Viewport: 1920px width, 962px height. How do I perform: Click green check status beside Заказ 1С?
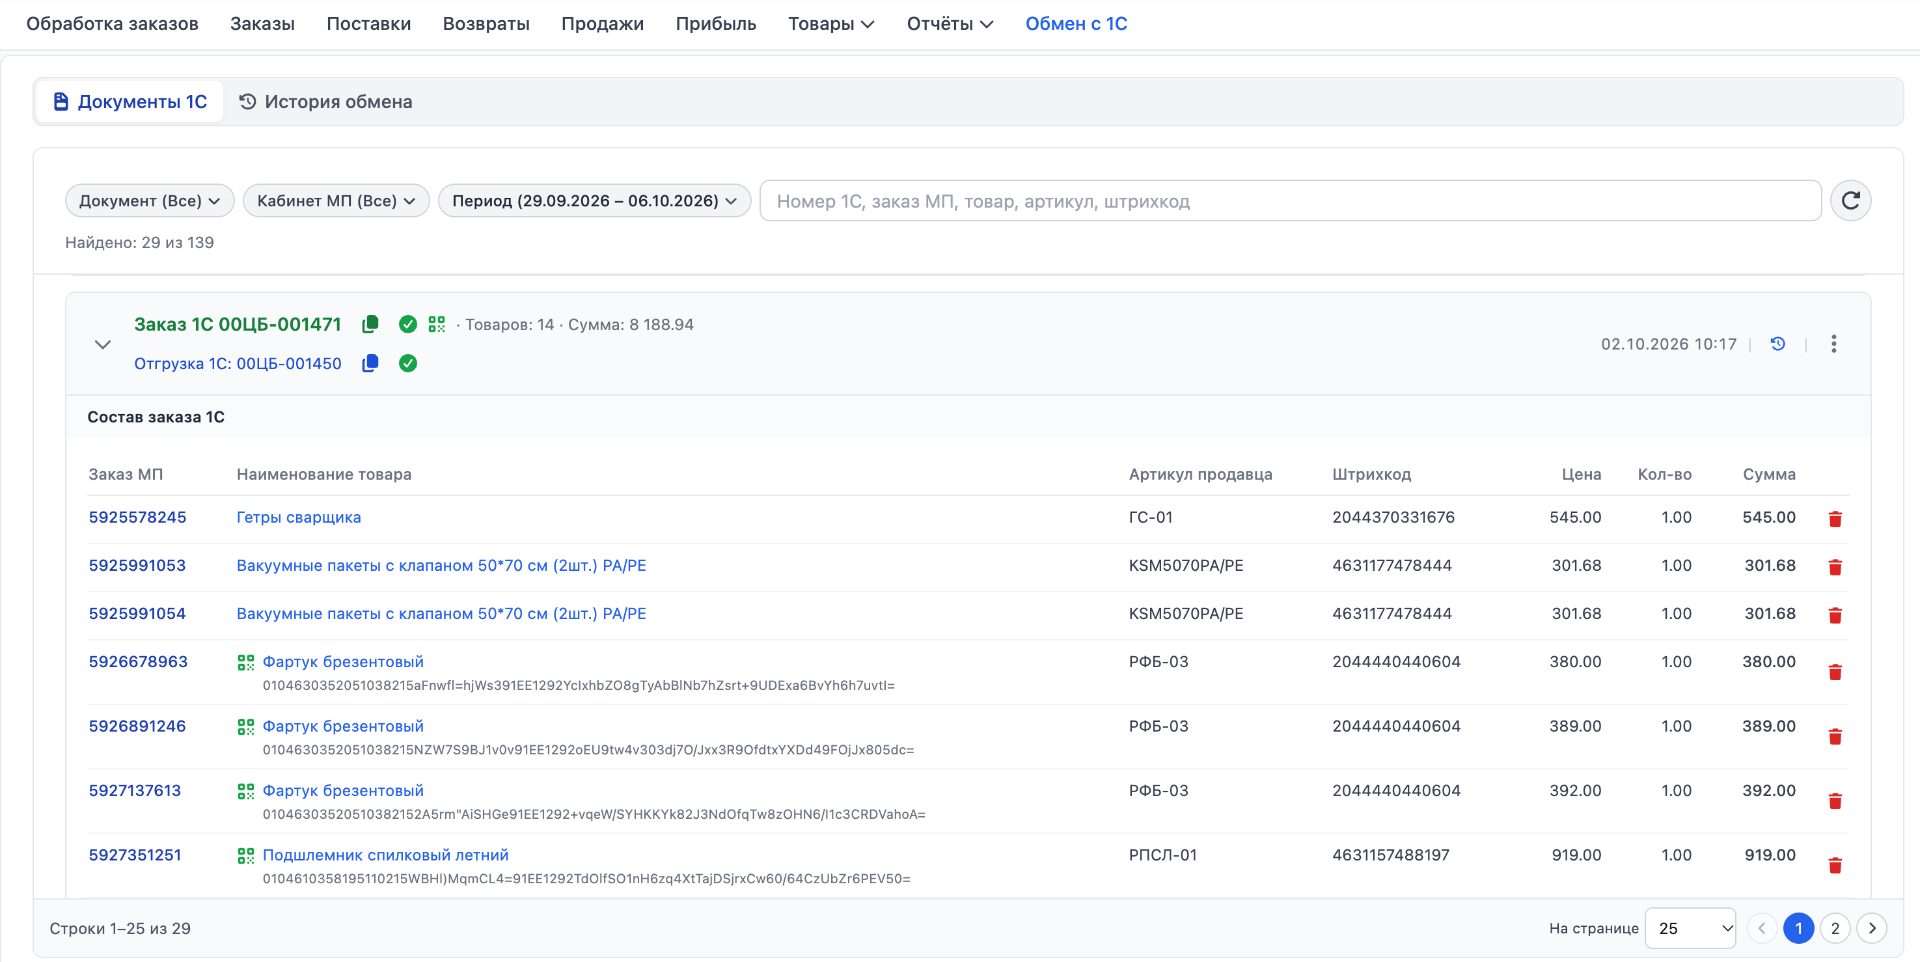pos(408,324)
